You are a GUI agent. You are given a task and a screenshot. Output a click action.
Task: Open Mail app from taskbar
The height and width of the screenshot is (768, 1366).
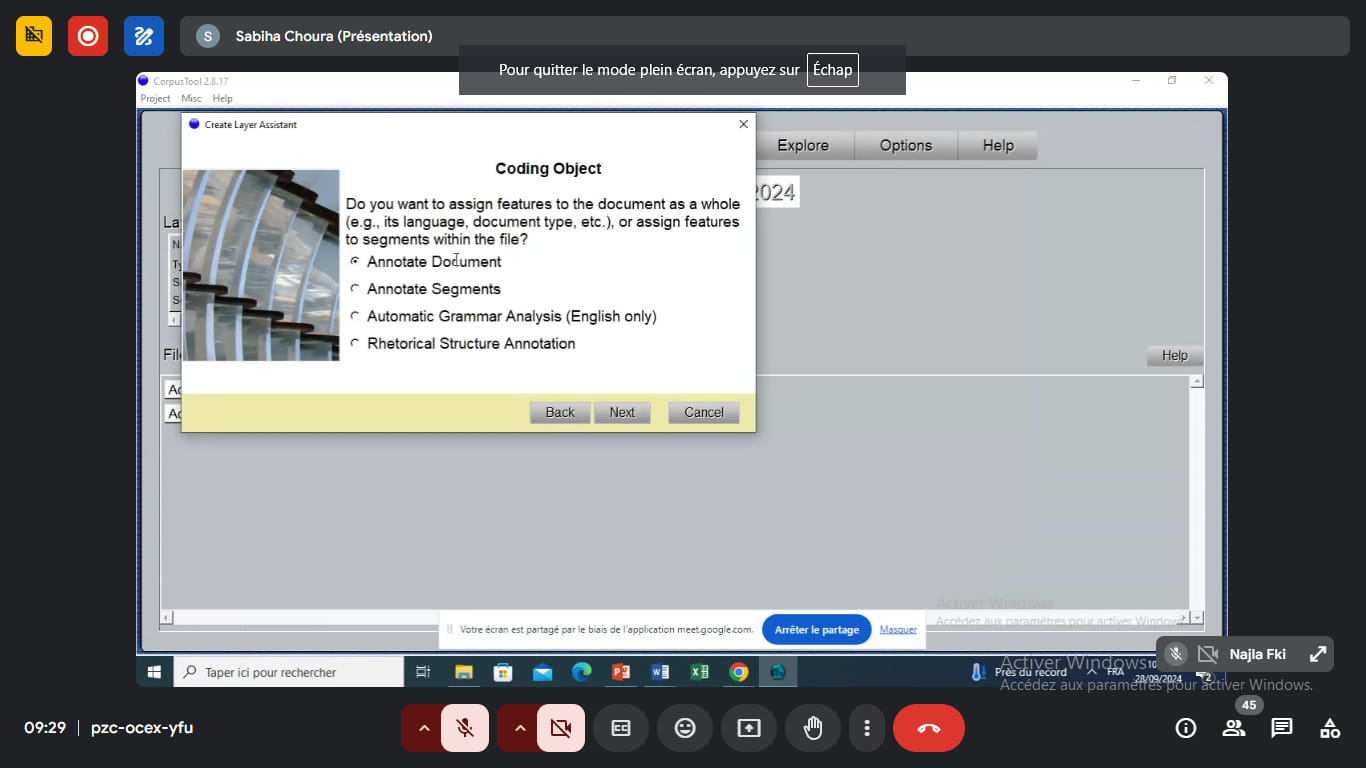tap(542, 672)
